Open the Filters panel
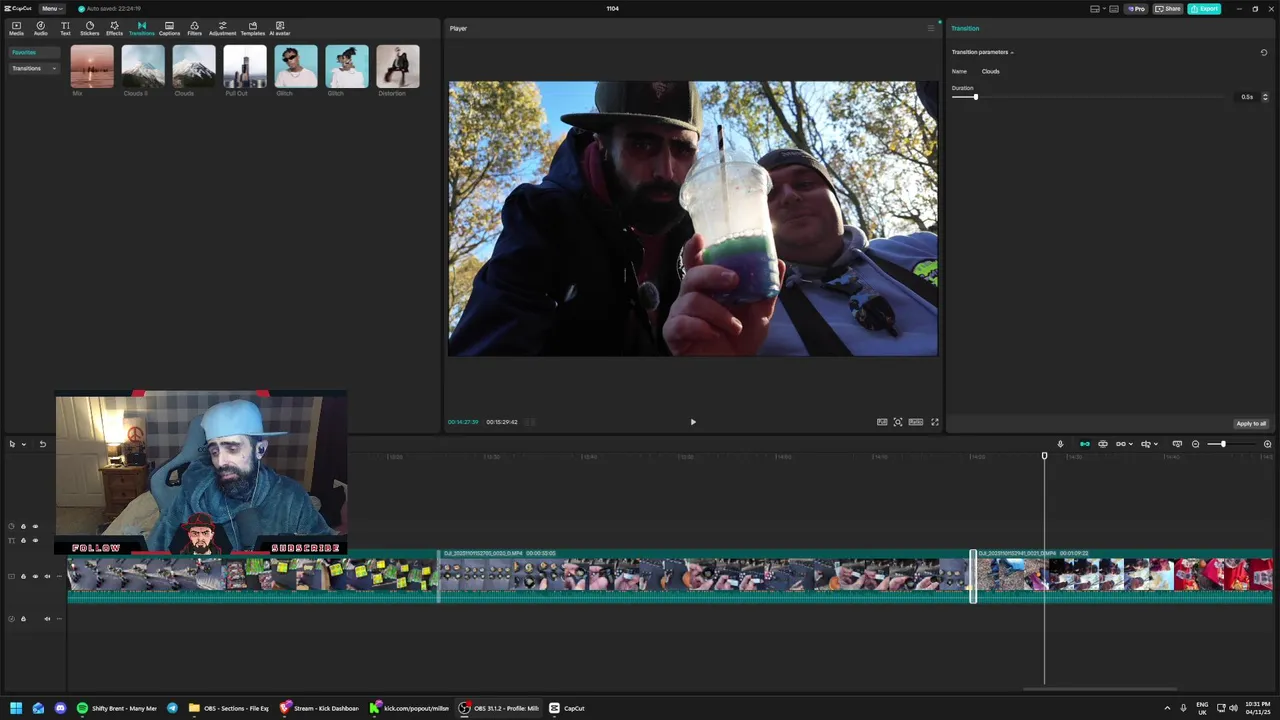The height and width of the screenshot is (720, 1280). [194, 28]
